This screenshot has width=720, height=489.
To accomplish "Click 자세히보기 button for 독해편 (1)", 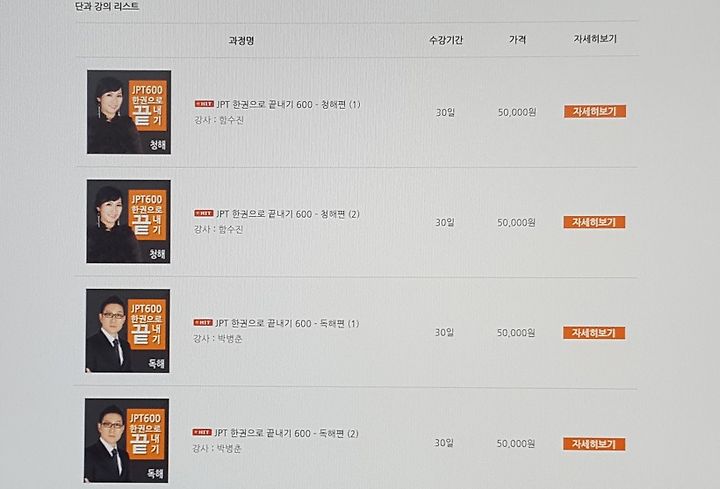I will 594,333.
